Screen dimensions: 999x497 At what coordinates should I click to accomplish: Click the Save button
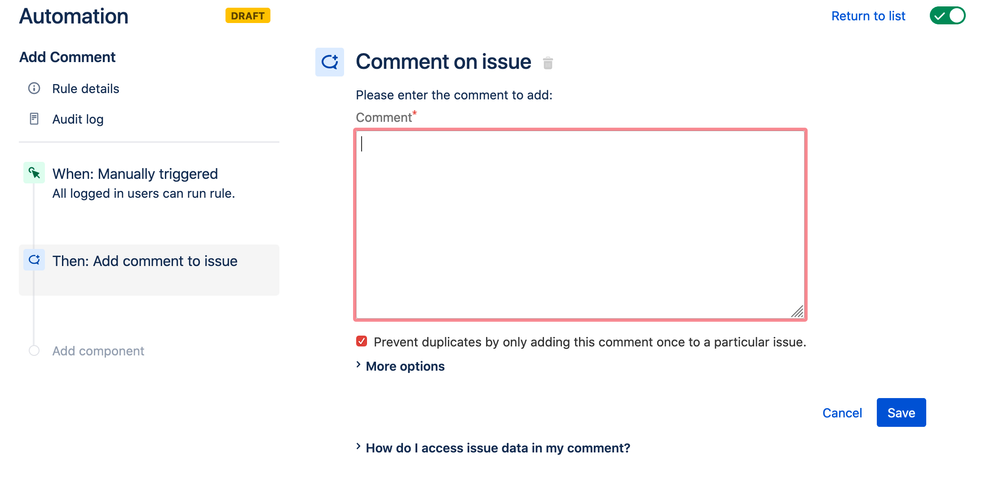[x=901, y=413]
